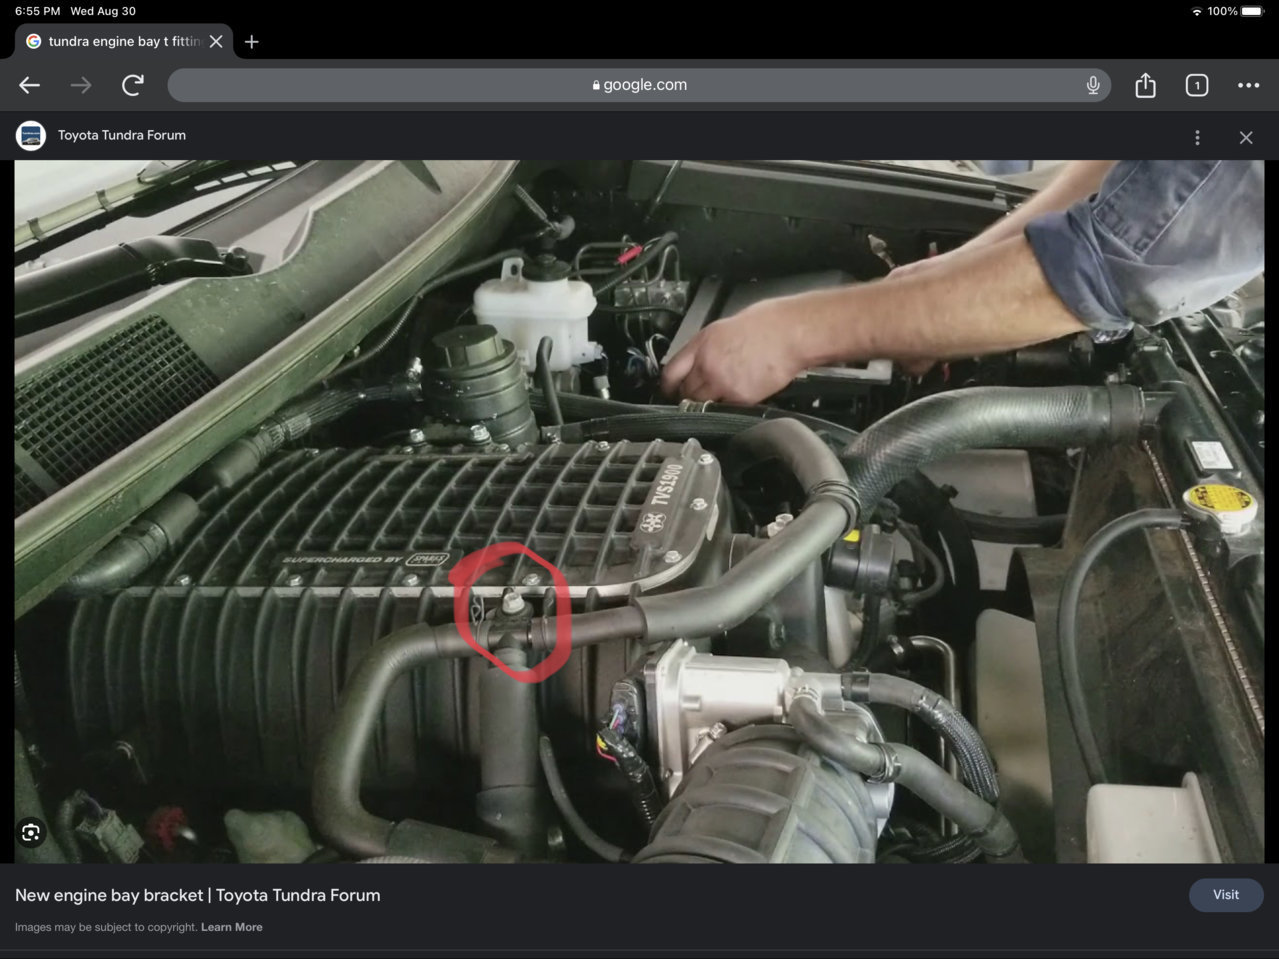Tap the supercharged engine photo
Viewport: 1279px width, 959px height.
[639, 511]
